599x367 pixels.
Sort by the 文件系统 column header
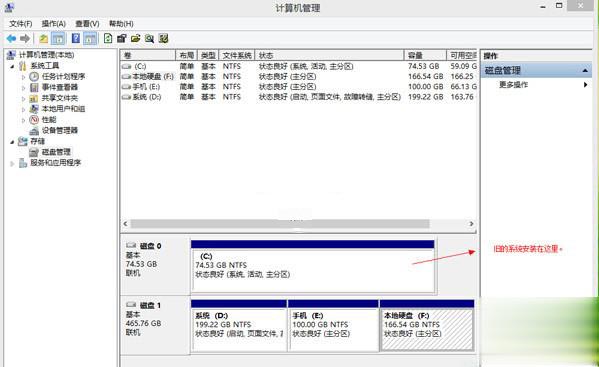pyautogui.click(x=236, y=55)
